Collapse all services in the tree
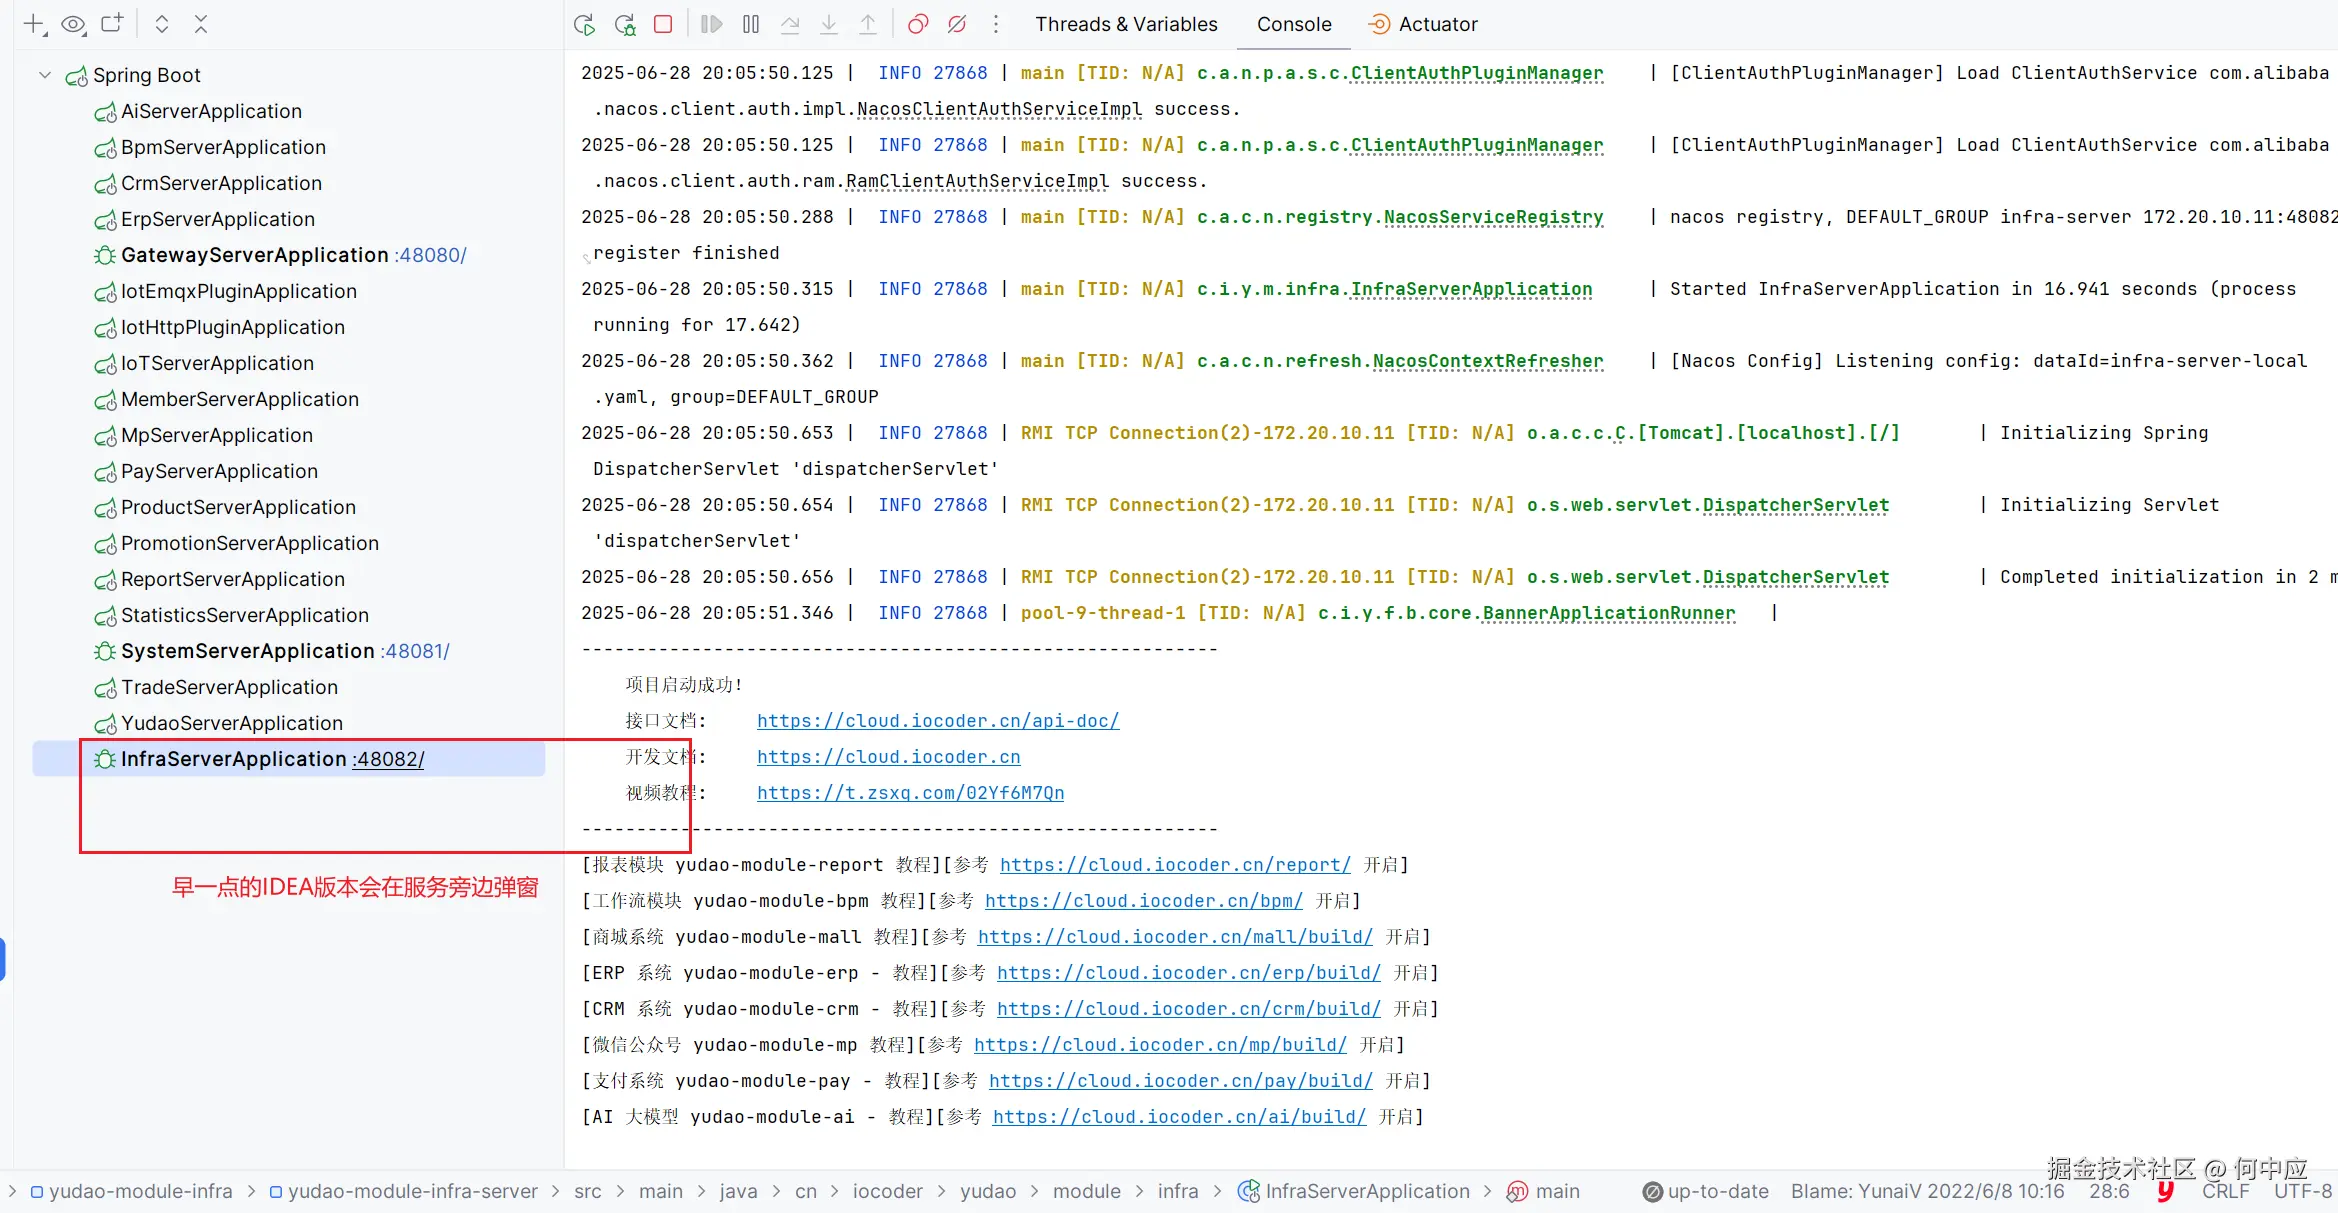Screen dimensions: 2338x1213 (x=201, y=24)
